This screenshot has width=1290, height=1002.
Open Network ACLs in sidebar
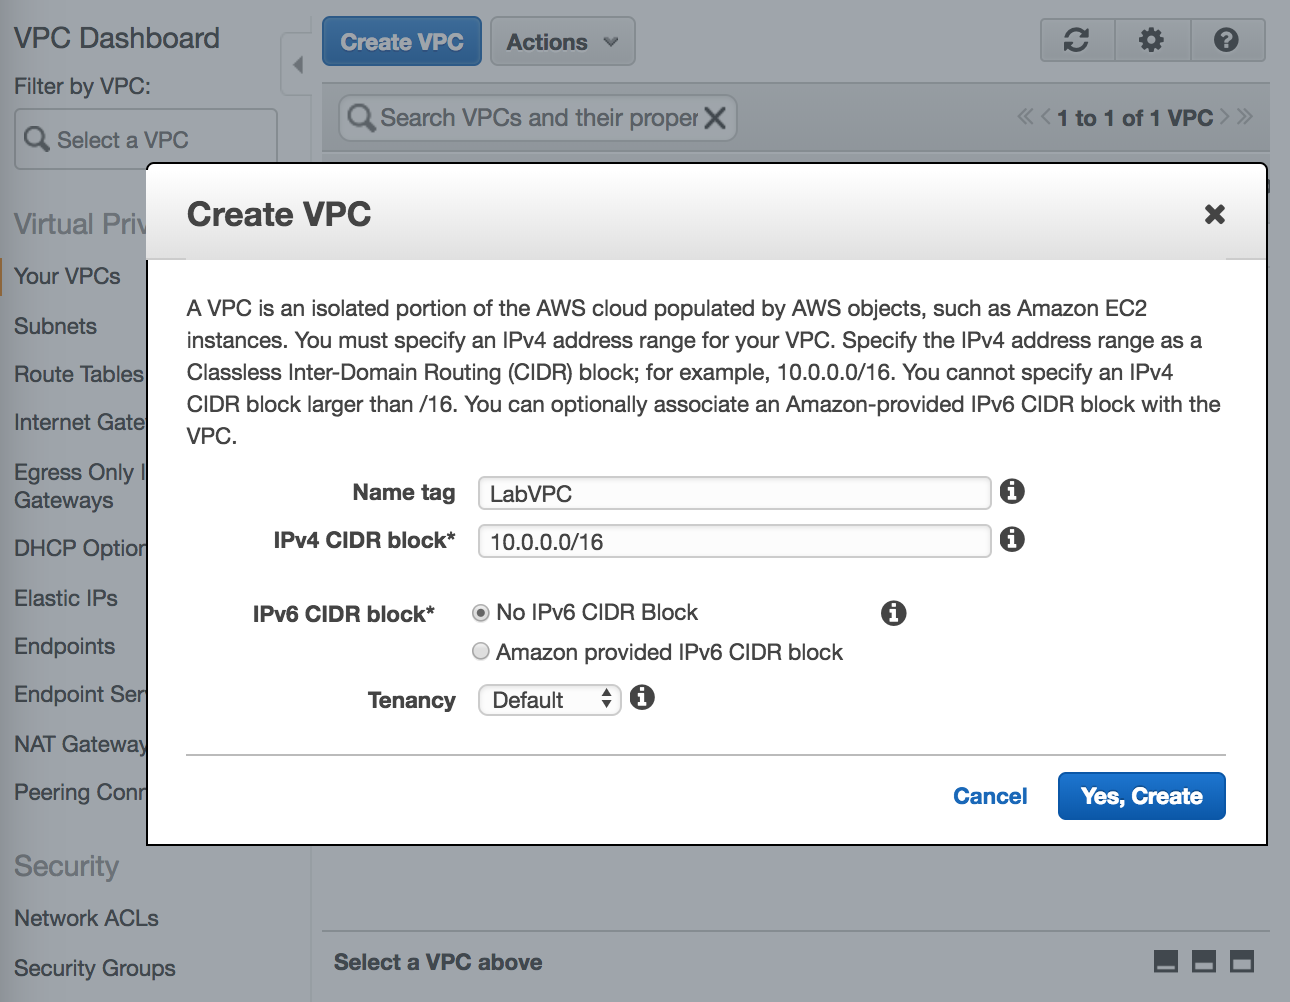86,918
